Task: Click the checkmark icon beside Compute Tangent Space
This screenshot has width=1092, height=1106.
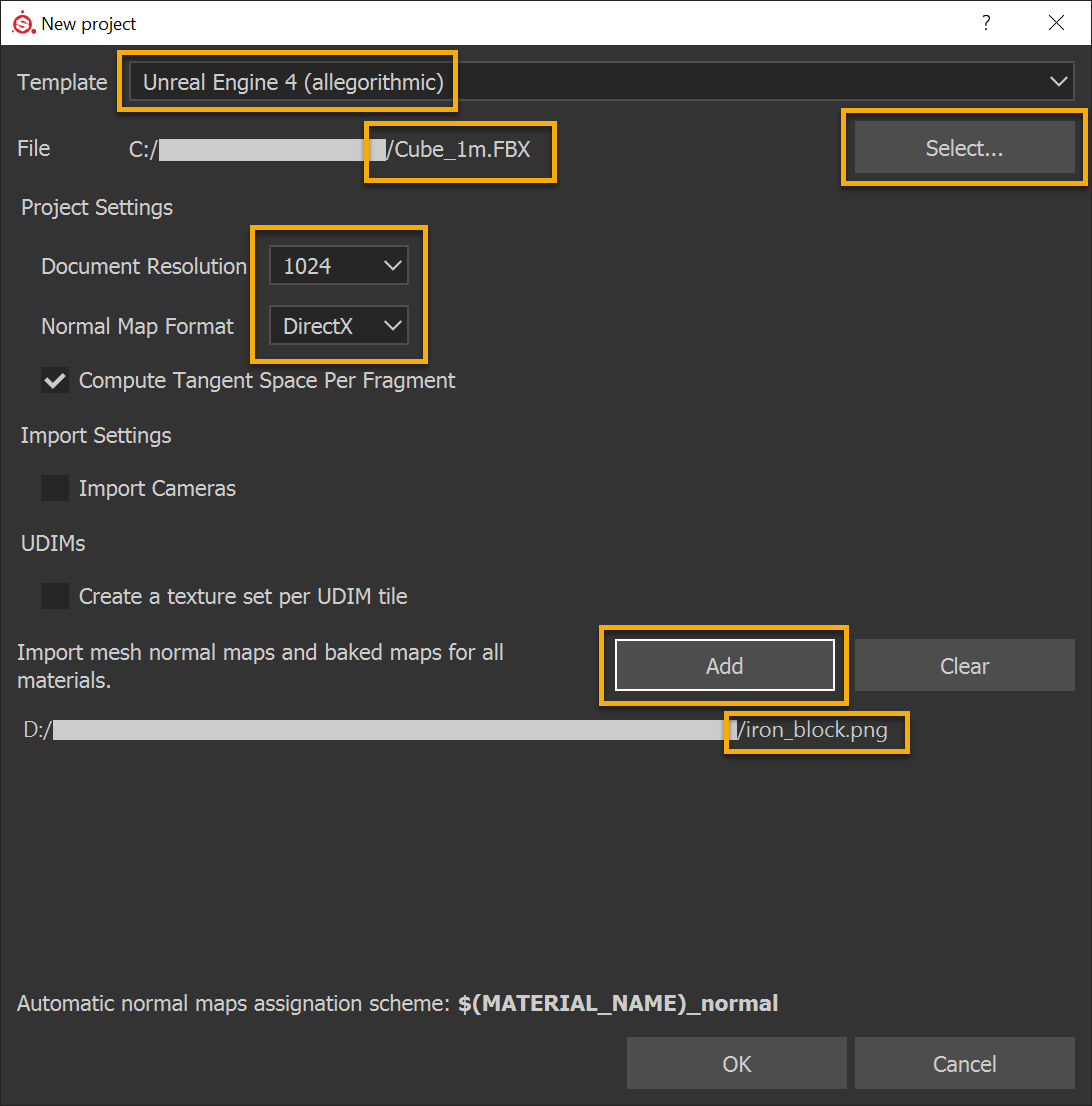Action: [x=55, y=381]
